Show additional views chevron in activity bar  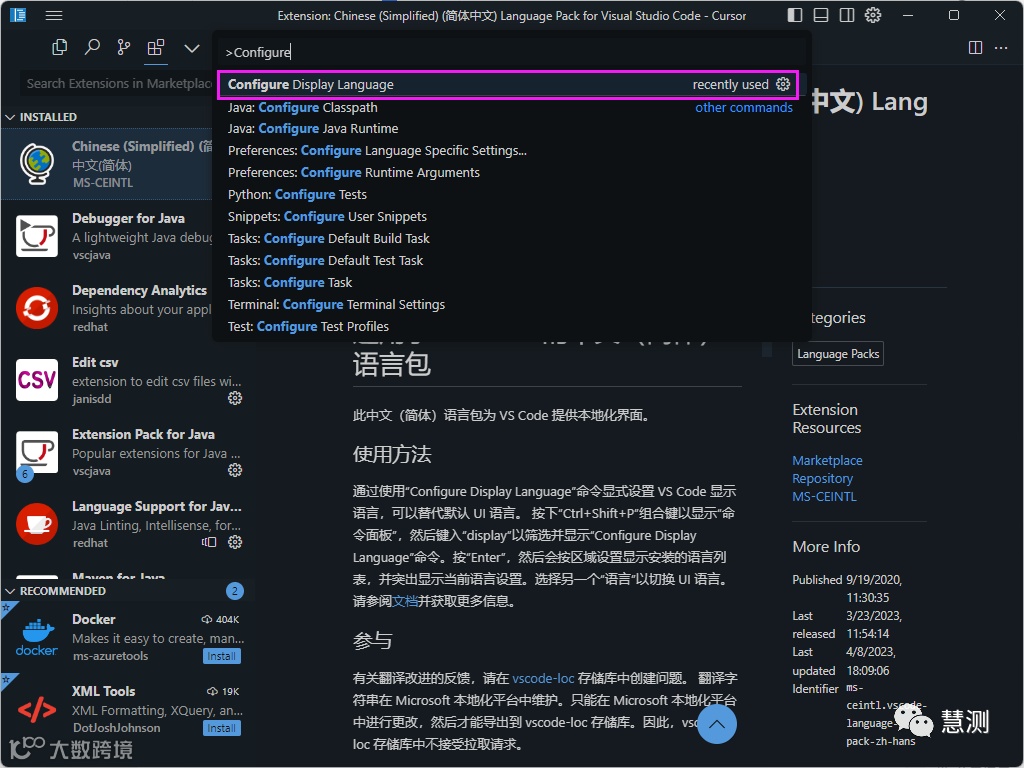[191, 48]
